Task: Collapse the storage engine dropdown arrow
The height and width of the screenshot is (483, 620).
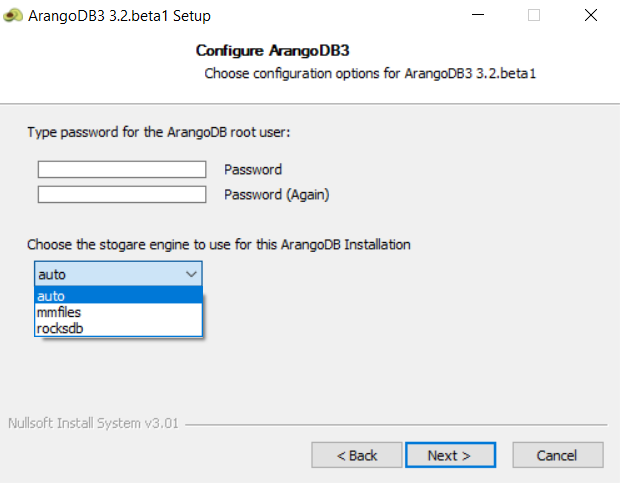Action: coord(191,273)
